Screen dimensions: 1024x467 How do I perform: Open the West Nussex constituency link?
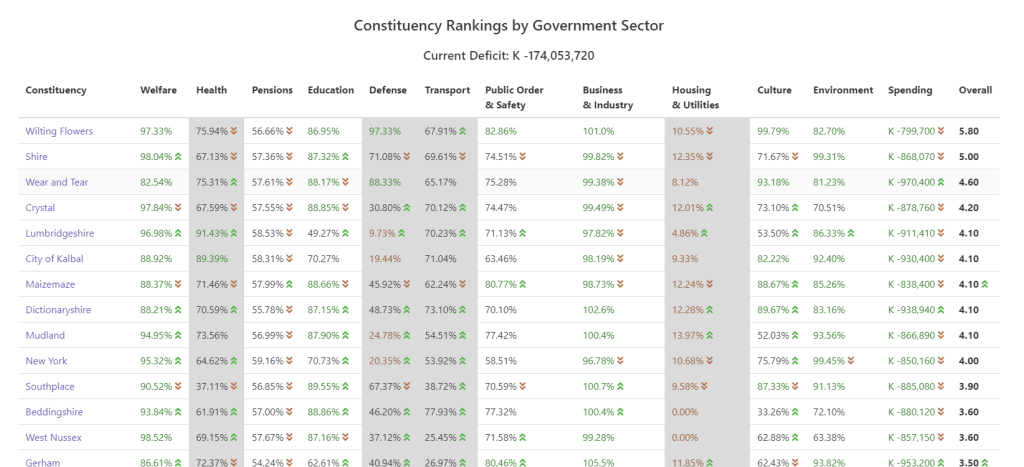click(x=53, y=438)
